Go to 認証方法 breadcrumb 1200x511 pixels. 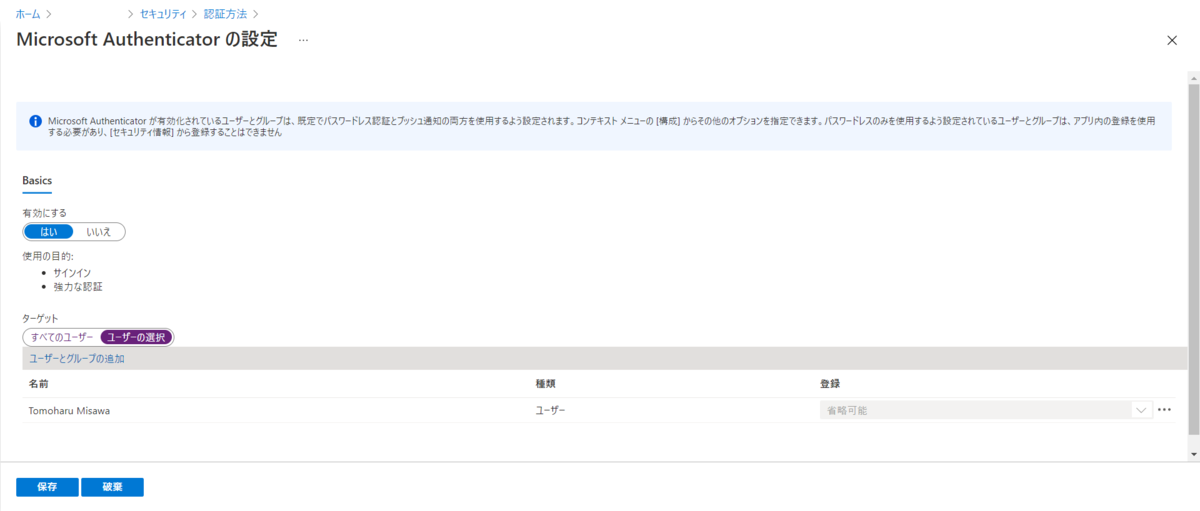pos(225,14)
